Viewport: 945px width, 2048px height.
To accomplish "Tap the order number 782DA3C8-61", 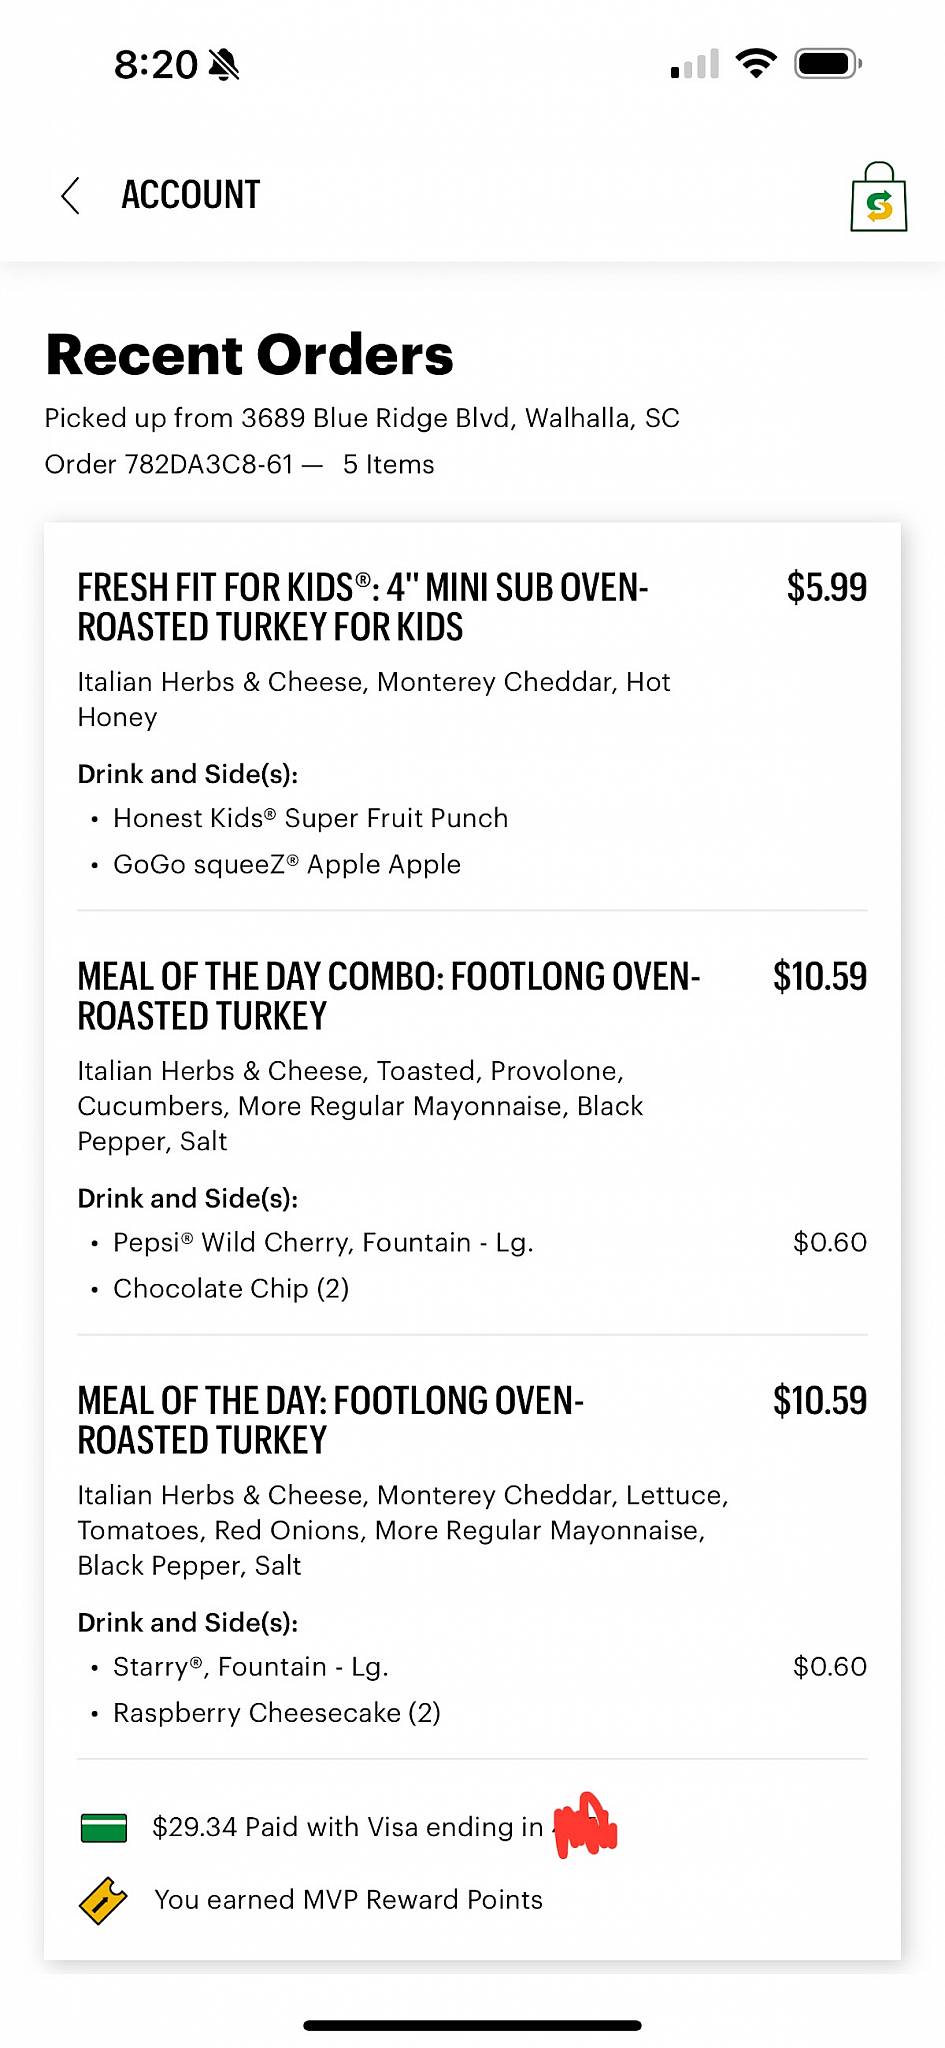I will (x=209, y=465).
